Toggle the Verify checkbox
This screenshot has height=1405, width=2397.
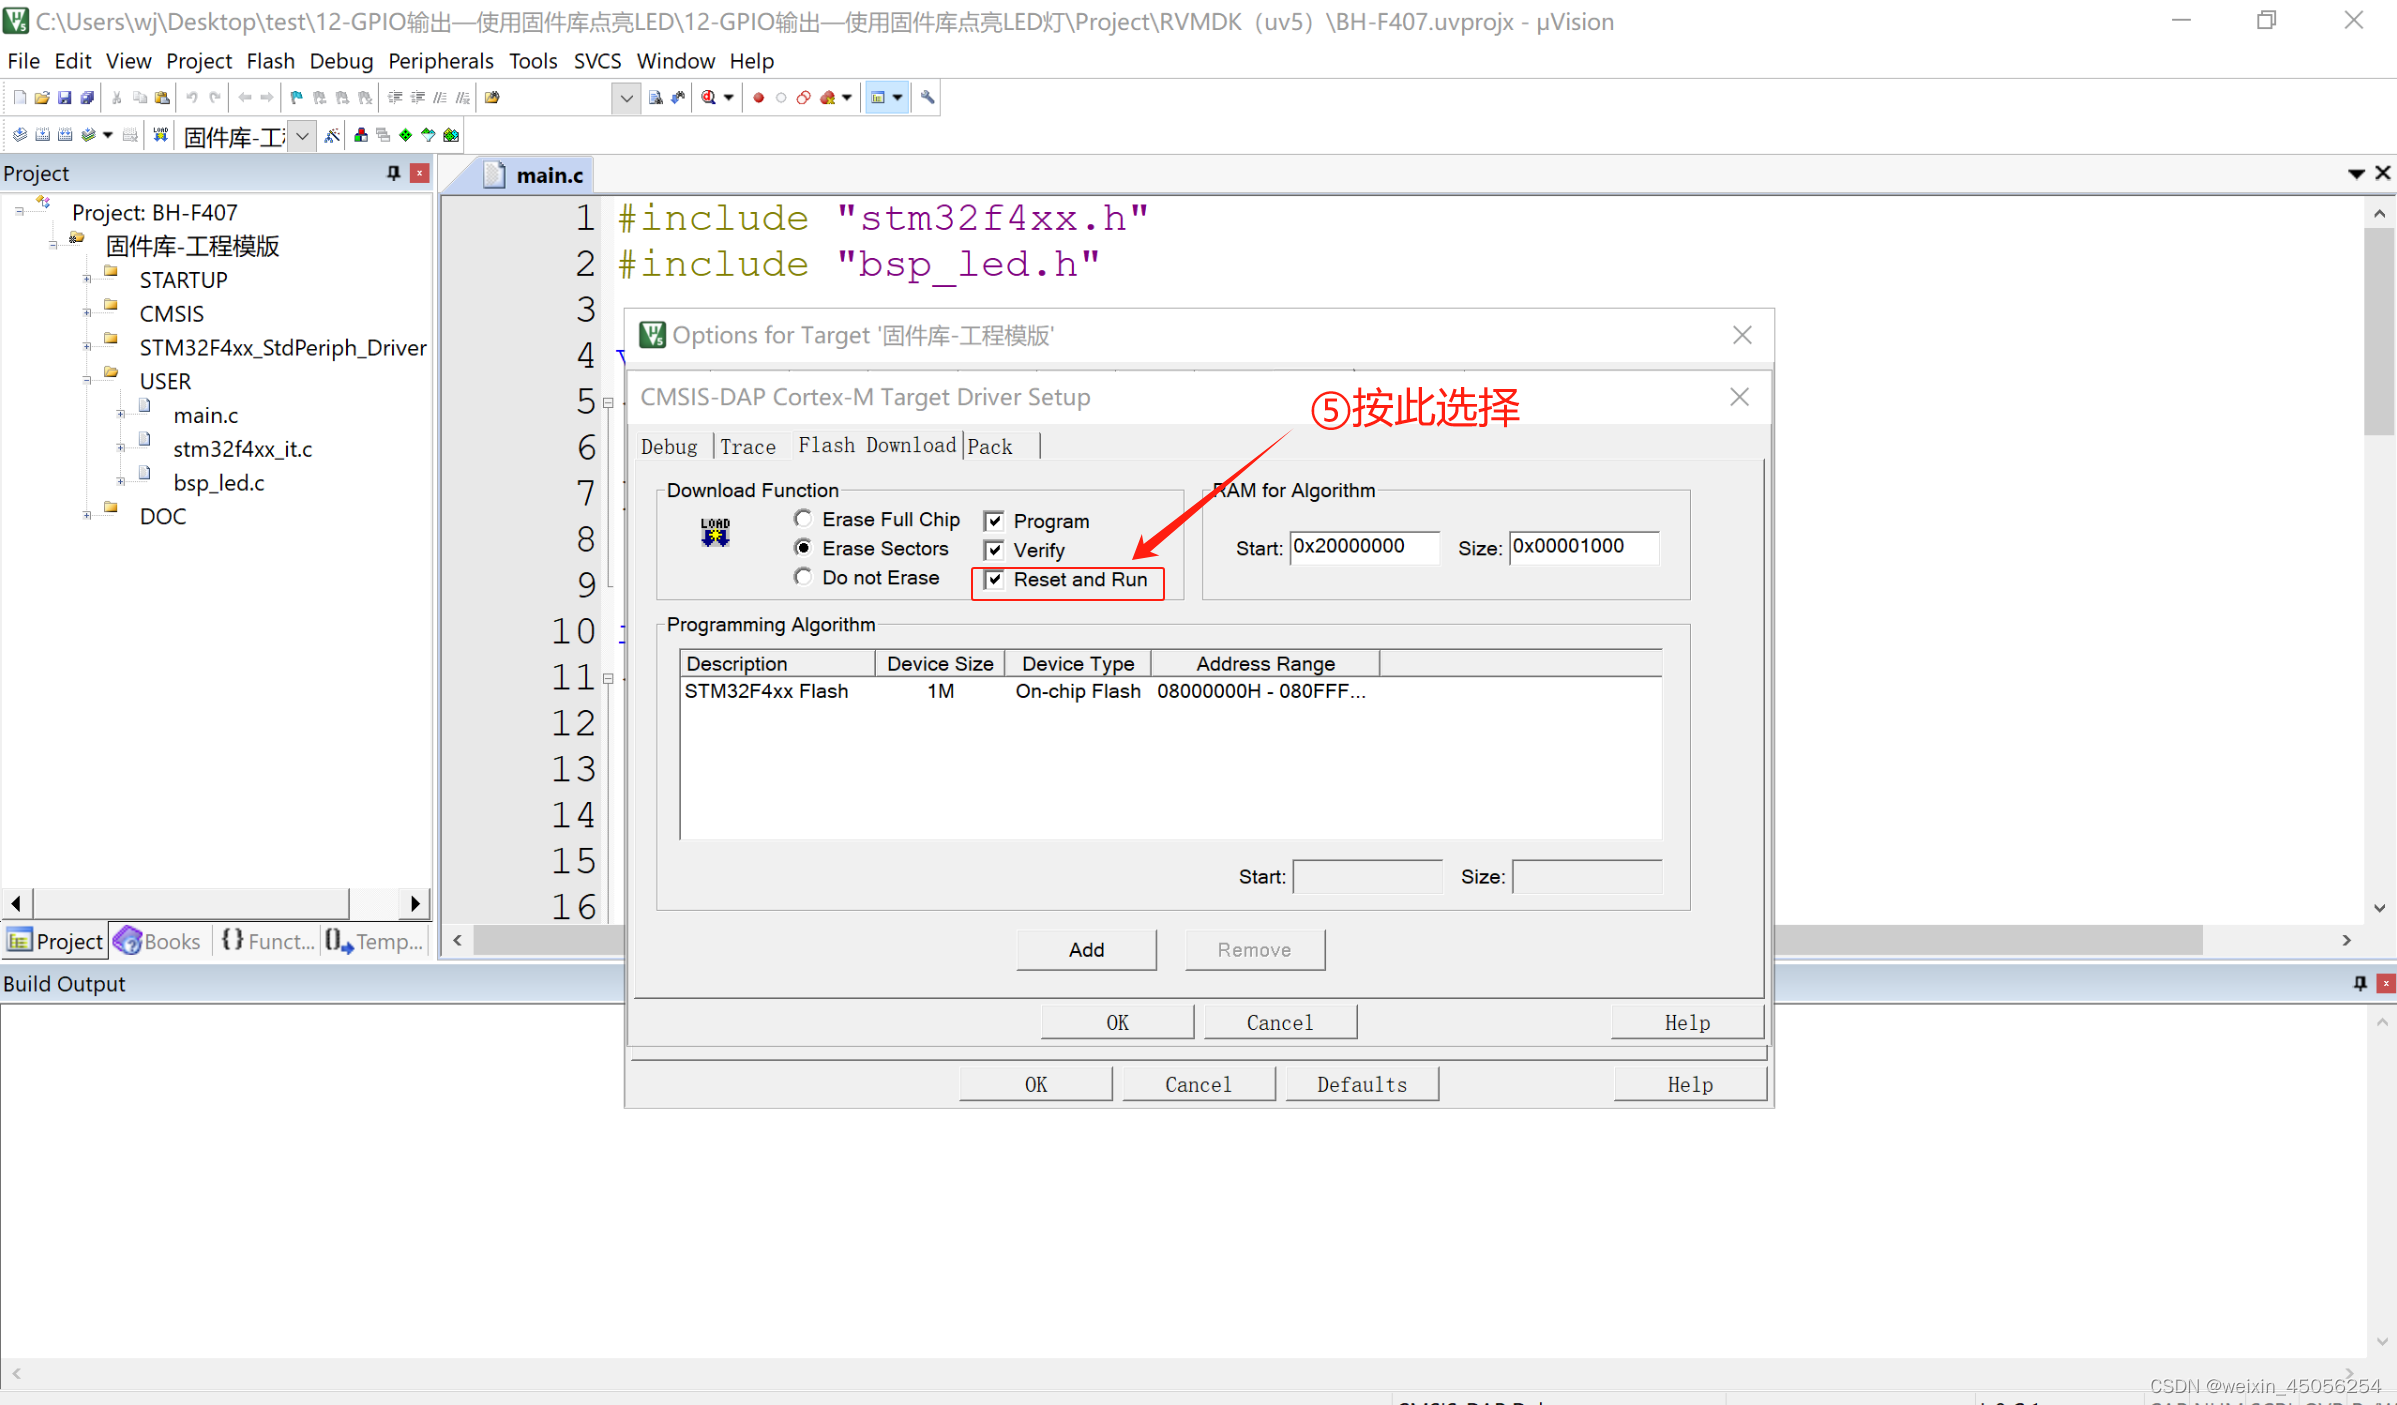(994, 550)
